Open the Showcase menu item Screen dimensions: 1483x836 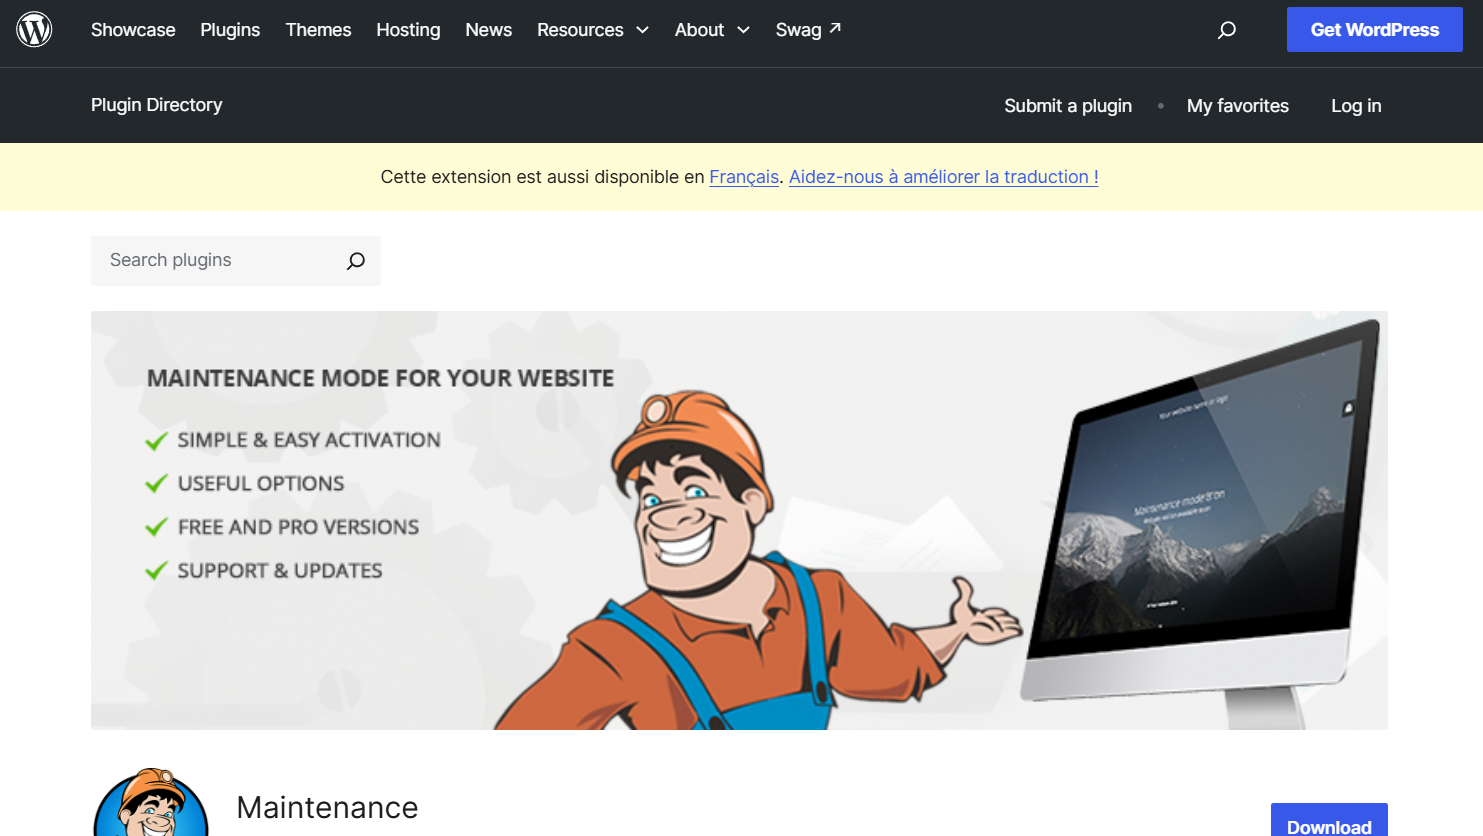pyautogui.click(x=133, y=30)
